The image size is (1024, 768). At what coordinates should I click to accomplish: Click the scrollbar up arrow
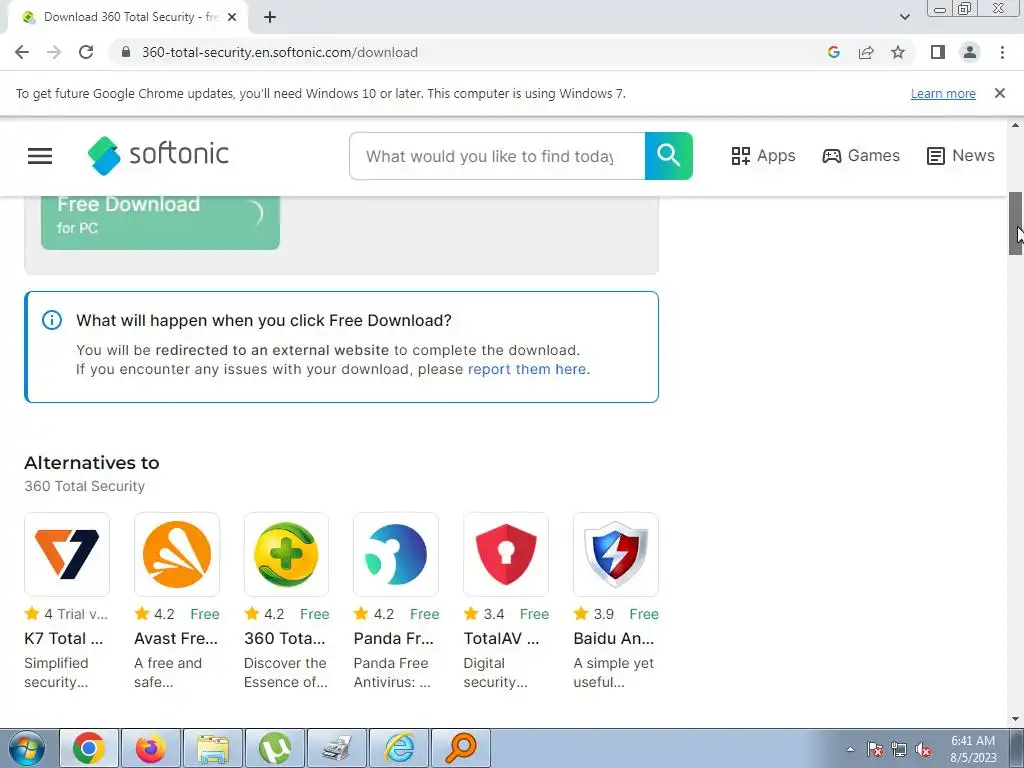coord(1016,125)
